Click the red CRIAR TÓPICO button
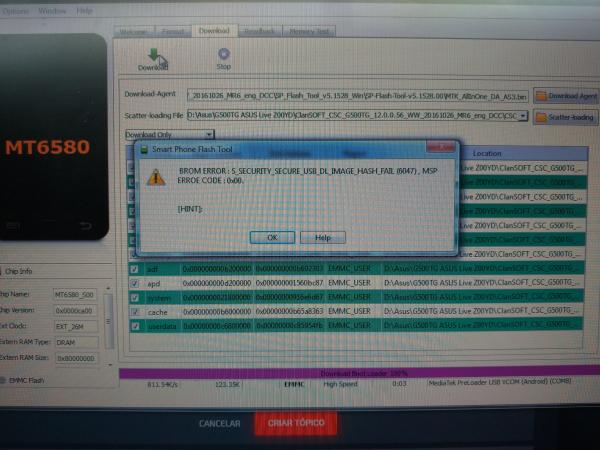600x450 pixels. point(296,423)
